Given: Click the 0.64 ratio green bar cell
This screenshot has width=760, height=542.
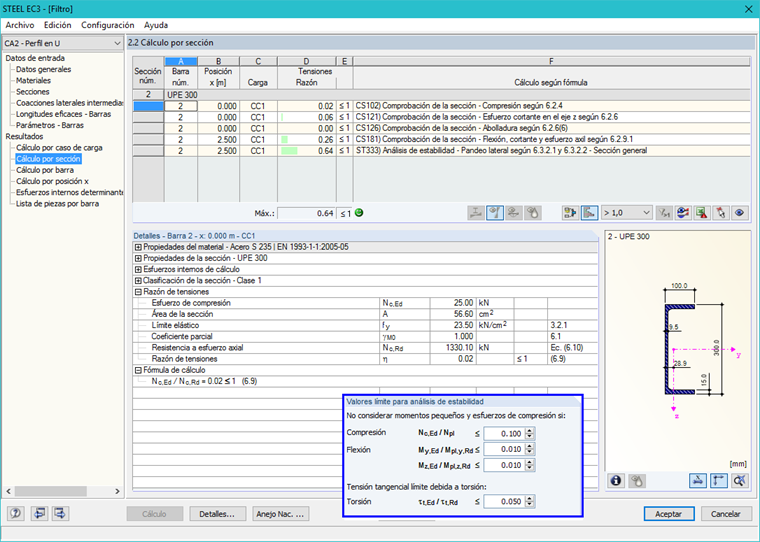Looking at the screenshot, I should tap(306, 151).
